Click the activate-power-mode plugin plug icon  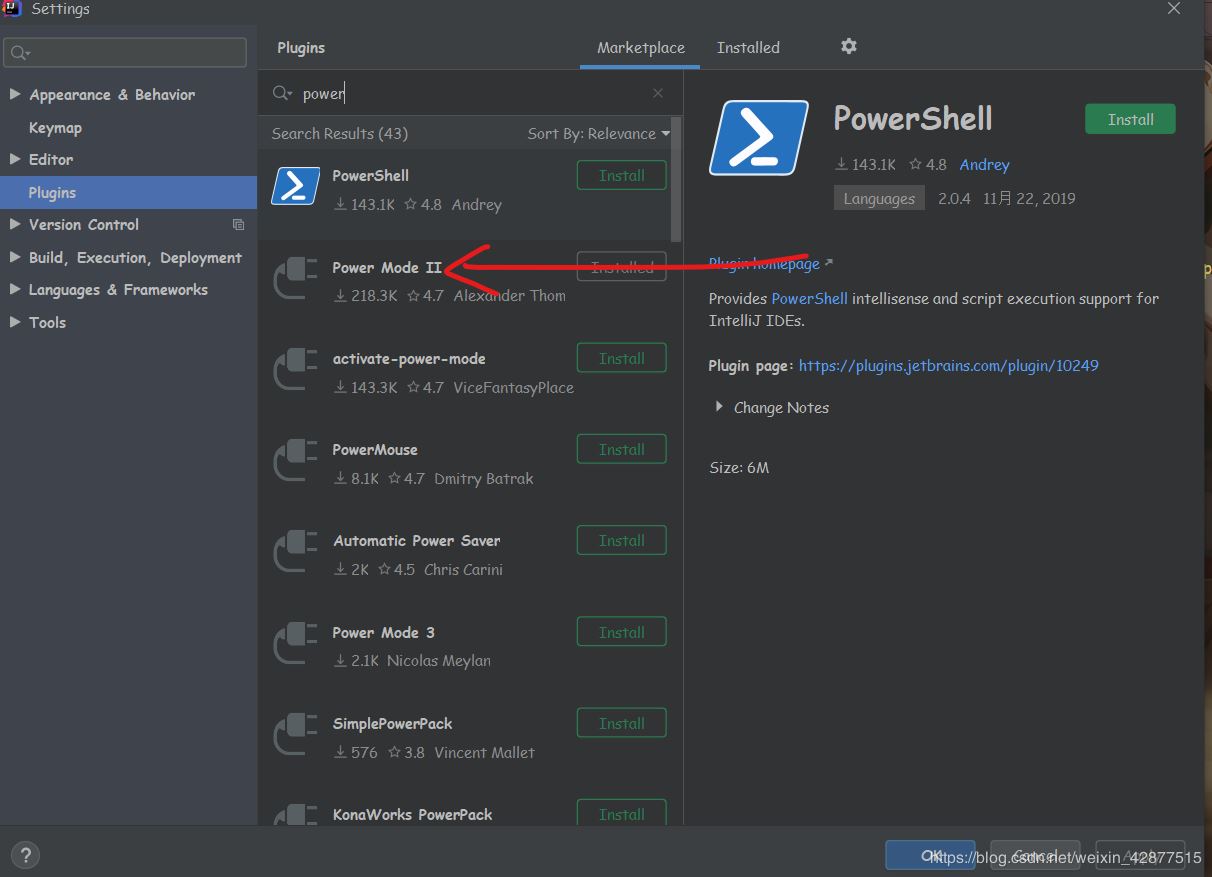point(295,369)
